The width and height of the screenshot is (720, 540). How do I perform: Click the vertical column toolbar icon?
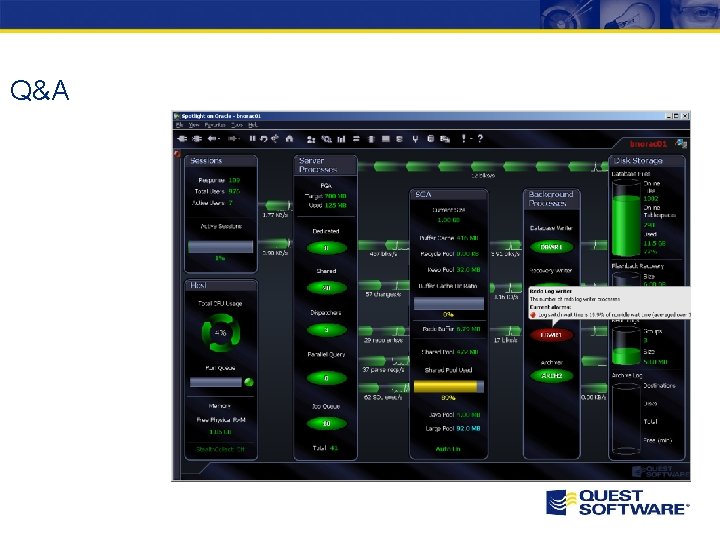coord(371,139)
